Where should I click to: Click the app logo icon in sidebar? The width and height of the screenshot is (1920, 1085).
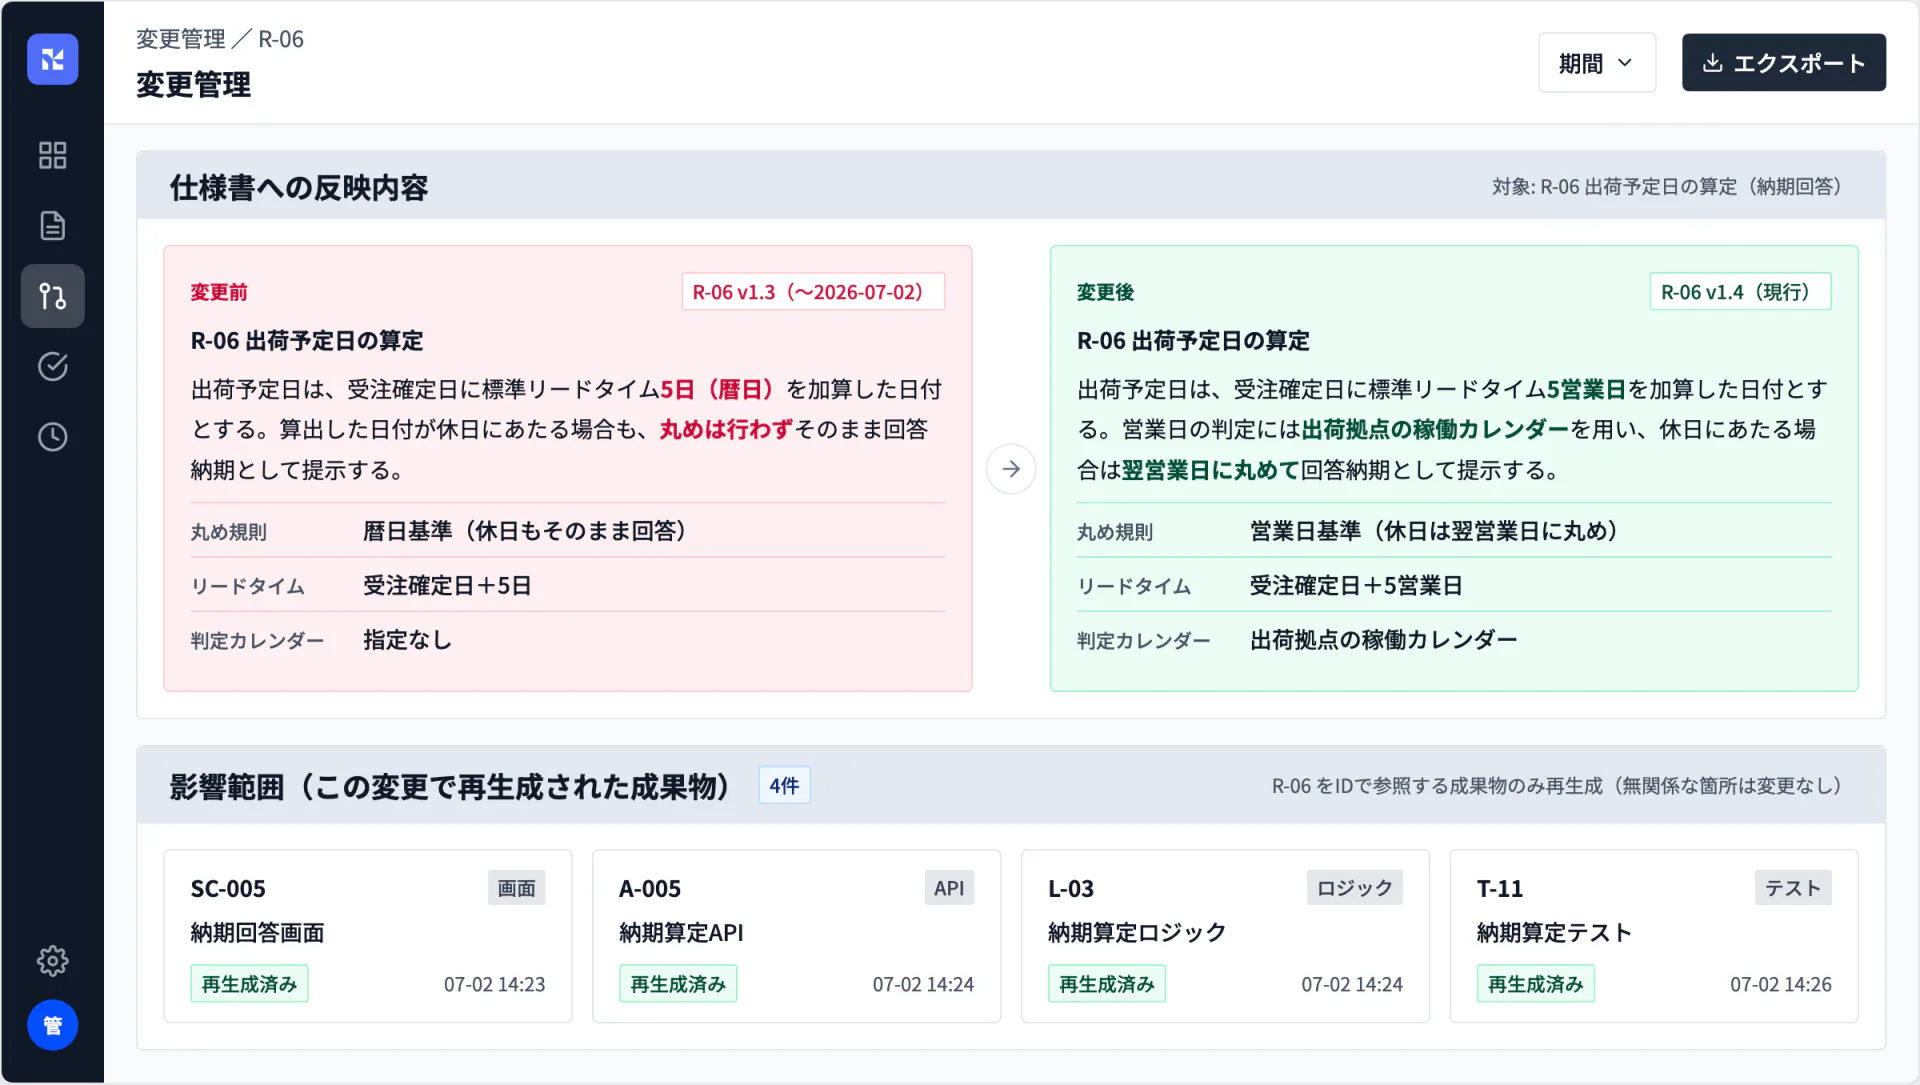(52, 59)
